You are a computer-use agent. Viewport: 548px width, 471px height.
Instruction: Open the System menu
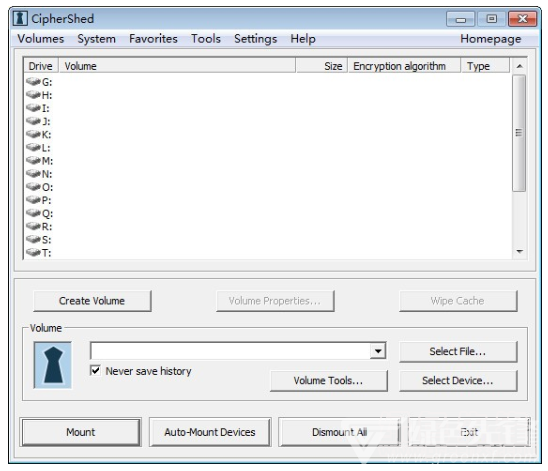coord(96,38)
